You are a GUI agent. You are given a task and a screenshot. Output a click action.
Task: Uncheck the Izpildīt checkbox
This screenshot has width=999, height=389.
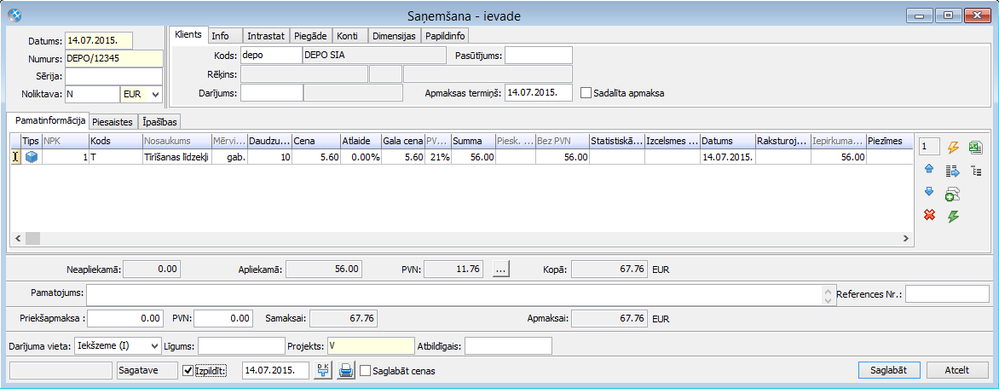click(x=187, y=370)
